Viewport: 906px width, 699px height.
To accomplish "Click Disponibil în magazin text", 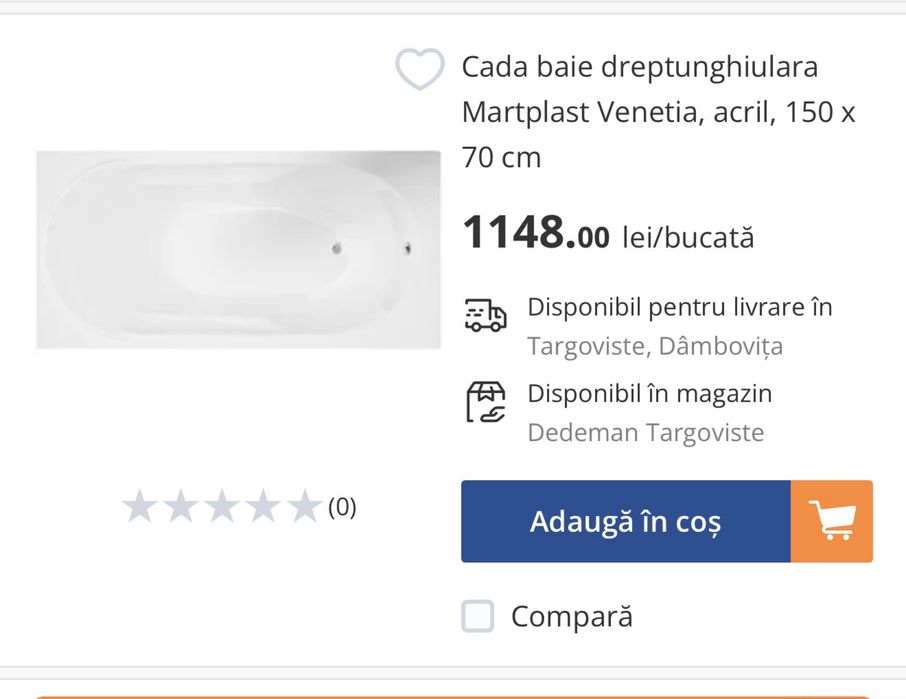I will (650, 393).
